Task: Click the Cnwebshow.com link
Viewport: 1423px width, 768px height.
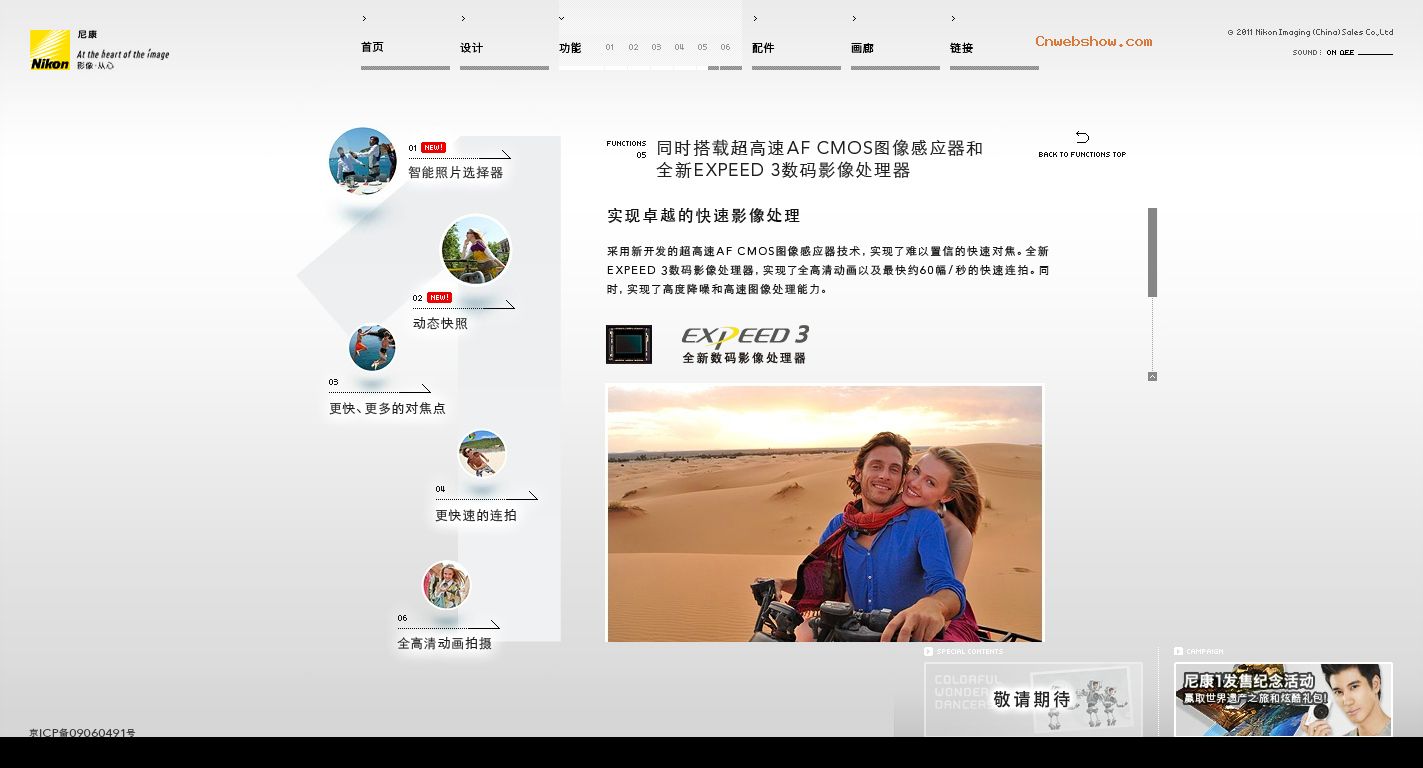Action: pyautogui.click(x=1093, y=41)
